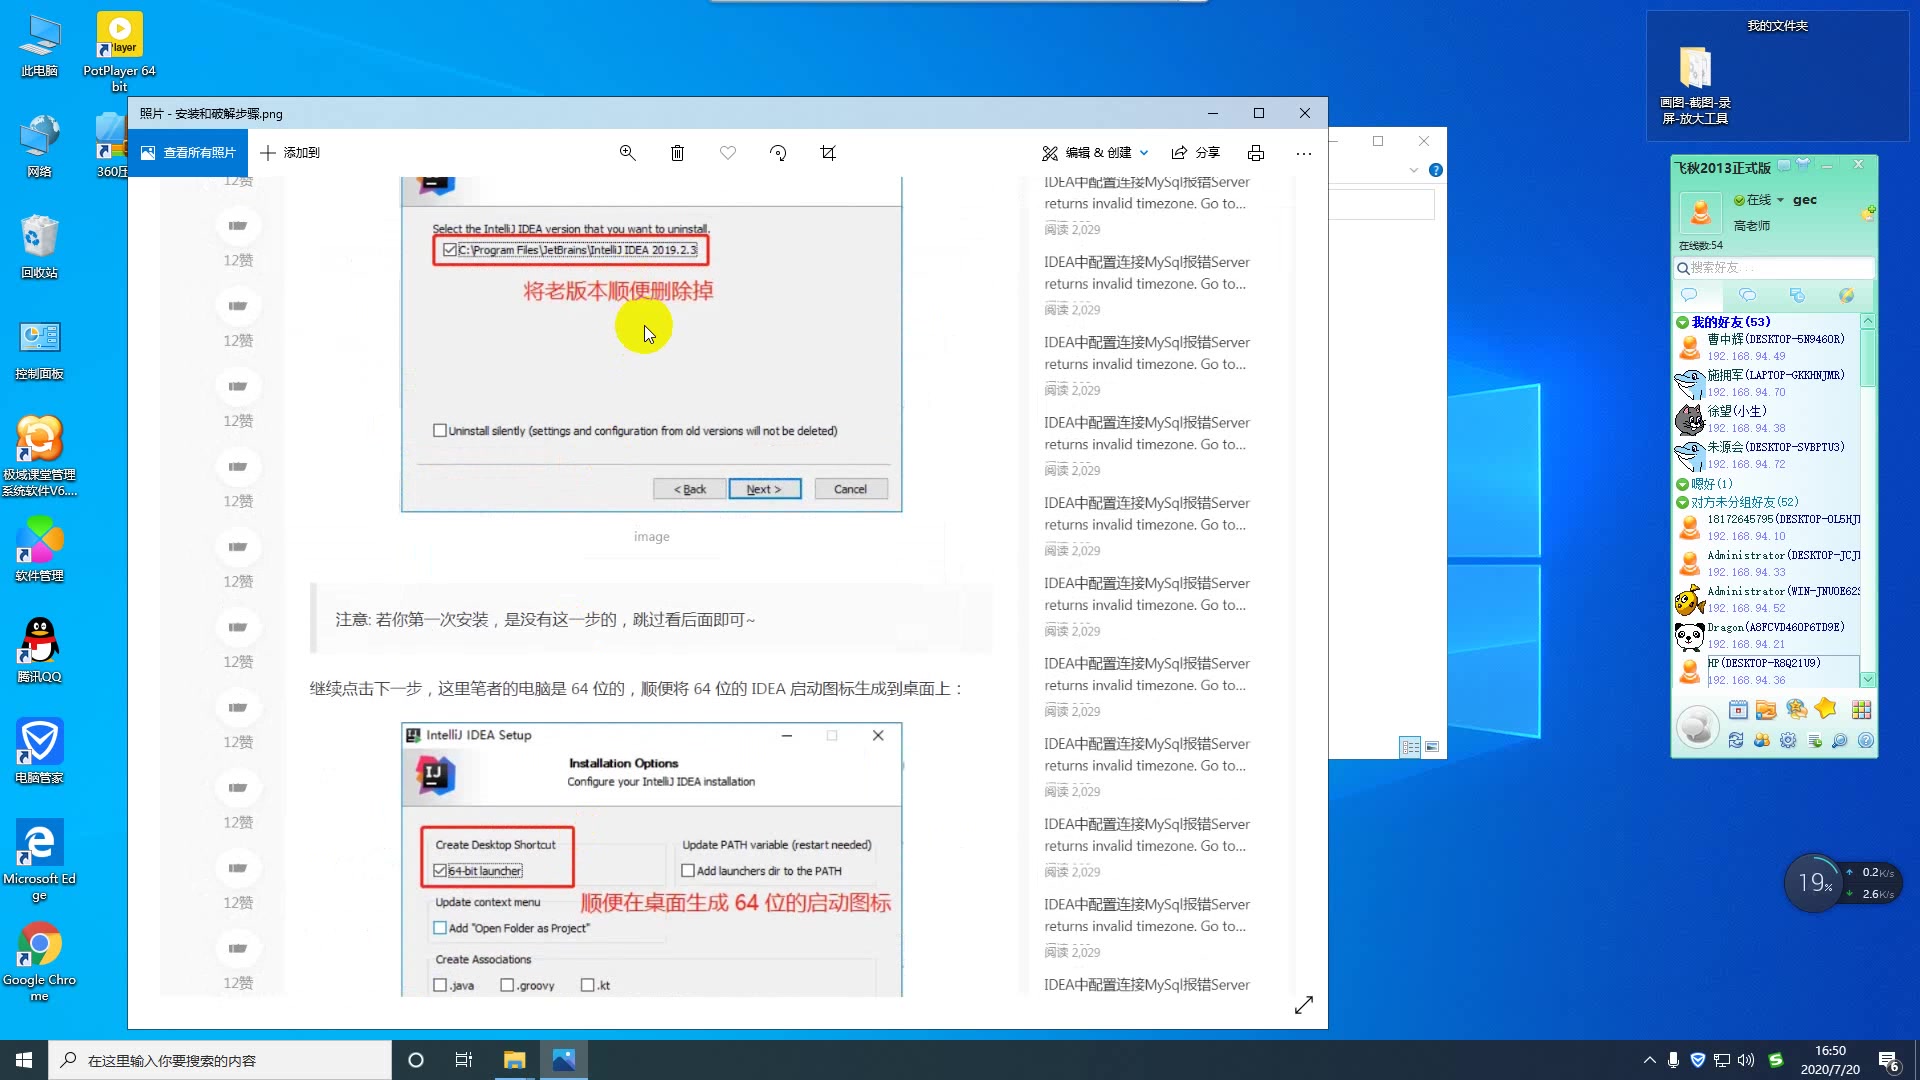Click 查看所有照片 button
1920x1080 pixels.
(188, 153)
